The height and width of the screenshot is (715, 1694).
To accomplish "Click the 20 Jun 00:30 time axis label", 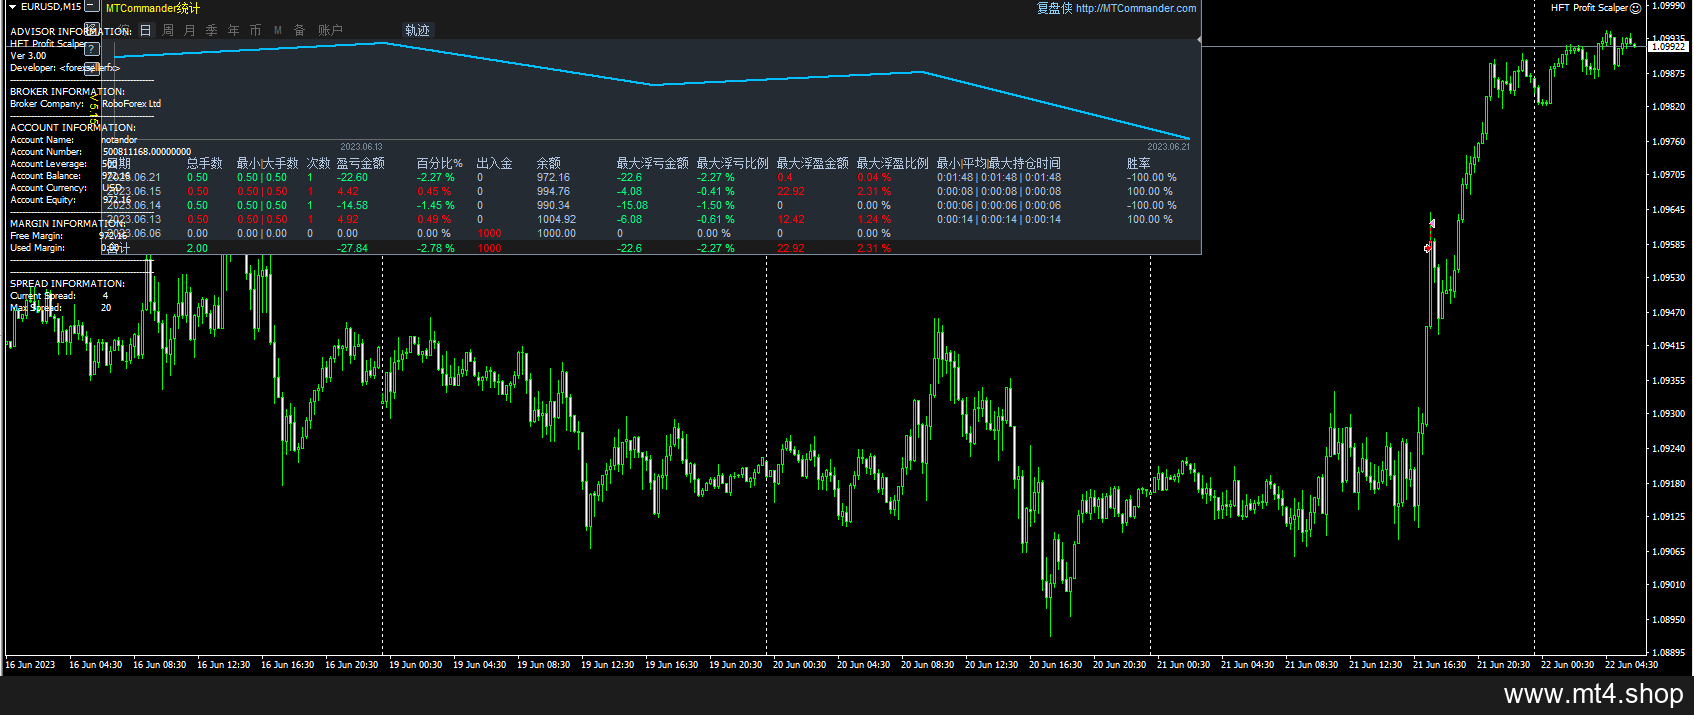I will tap(799, 665).
